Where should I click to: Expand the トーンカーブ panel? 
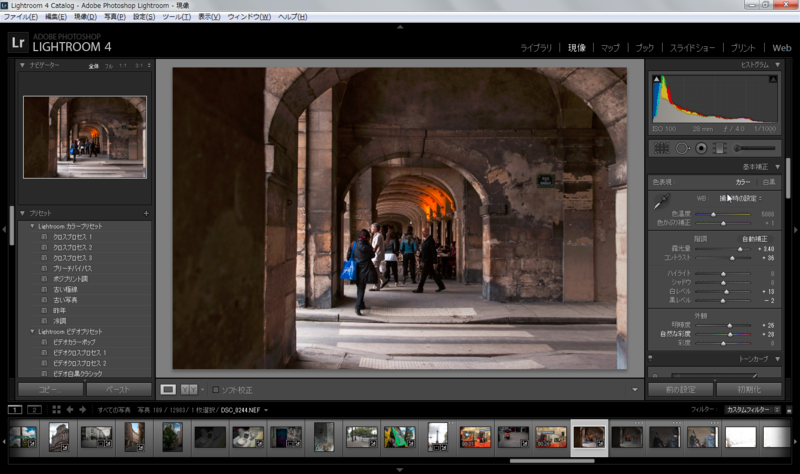coord(778,359)
